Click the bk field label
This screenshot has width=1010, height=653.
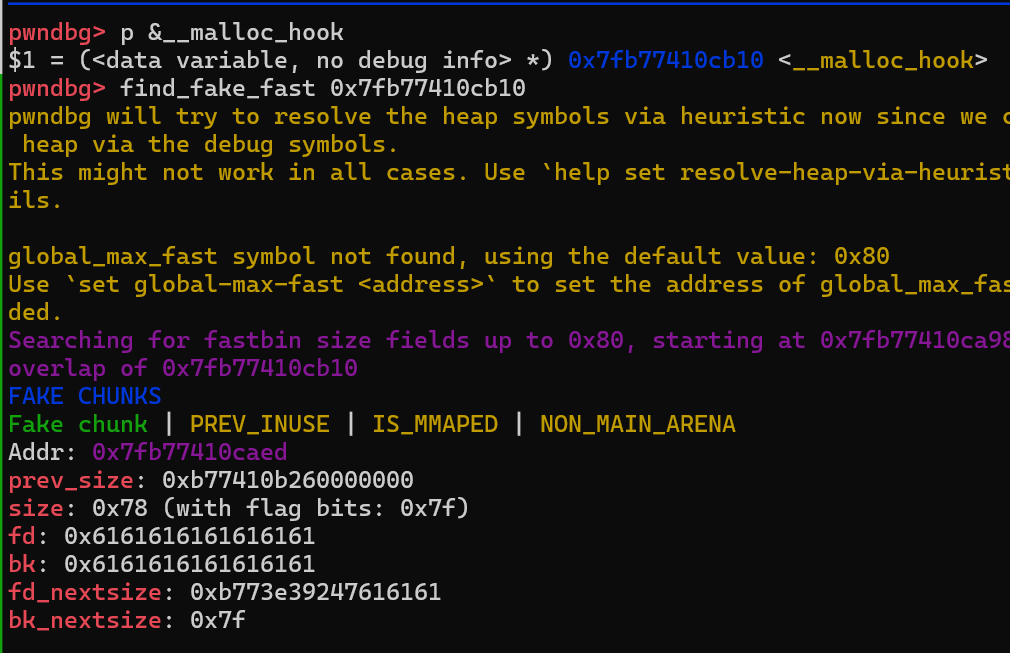click(x=22, y=564)
